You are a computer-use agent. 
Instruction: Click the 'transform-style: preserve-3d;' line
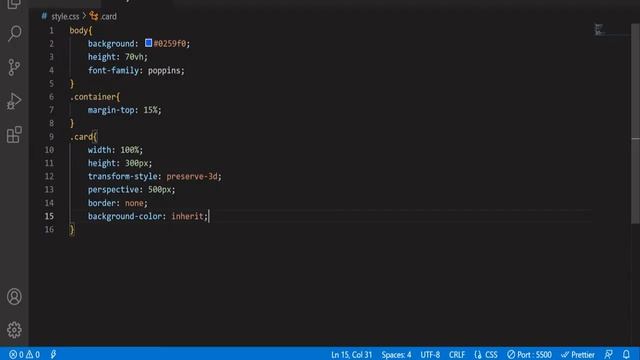coord(155,176)
